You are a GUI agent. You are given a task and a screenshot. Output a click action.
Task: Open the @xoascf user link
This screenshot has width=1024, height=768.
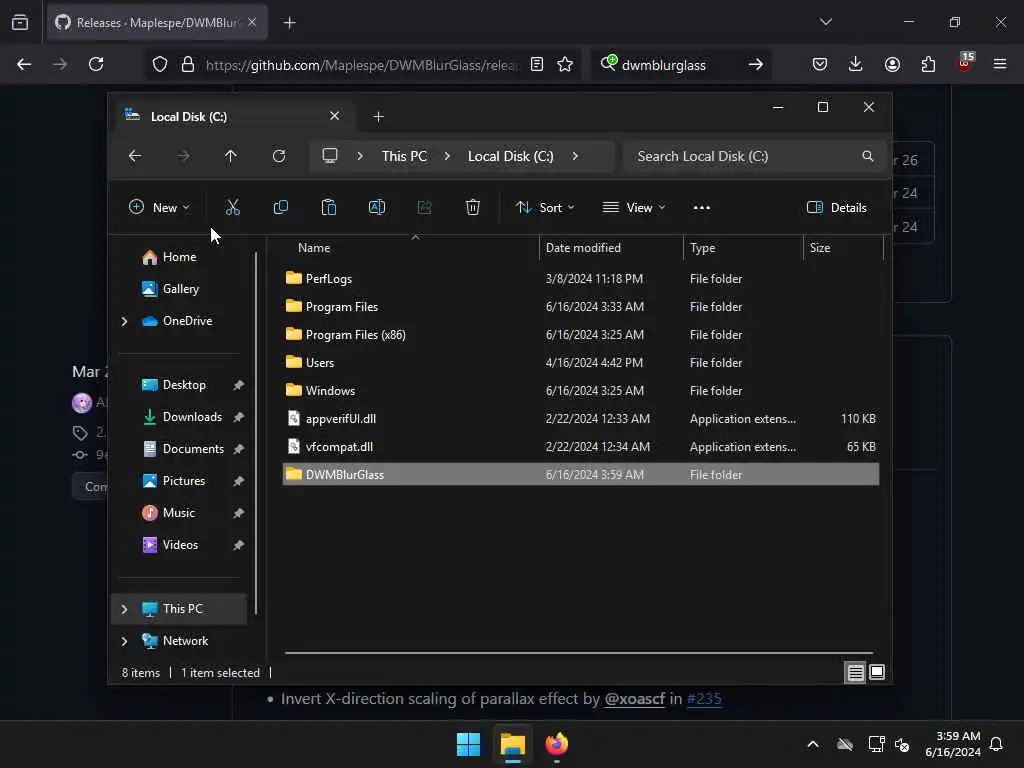635,699
